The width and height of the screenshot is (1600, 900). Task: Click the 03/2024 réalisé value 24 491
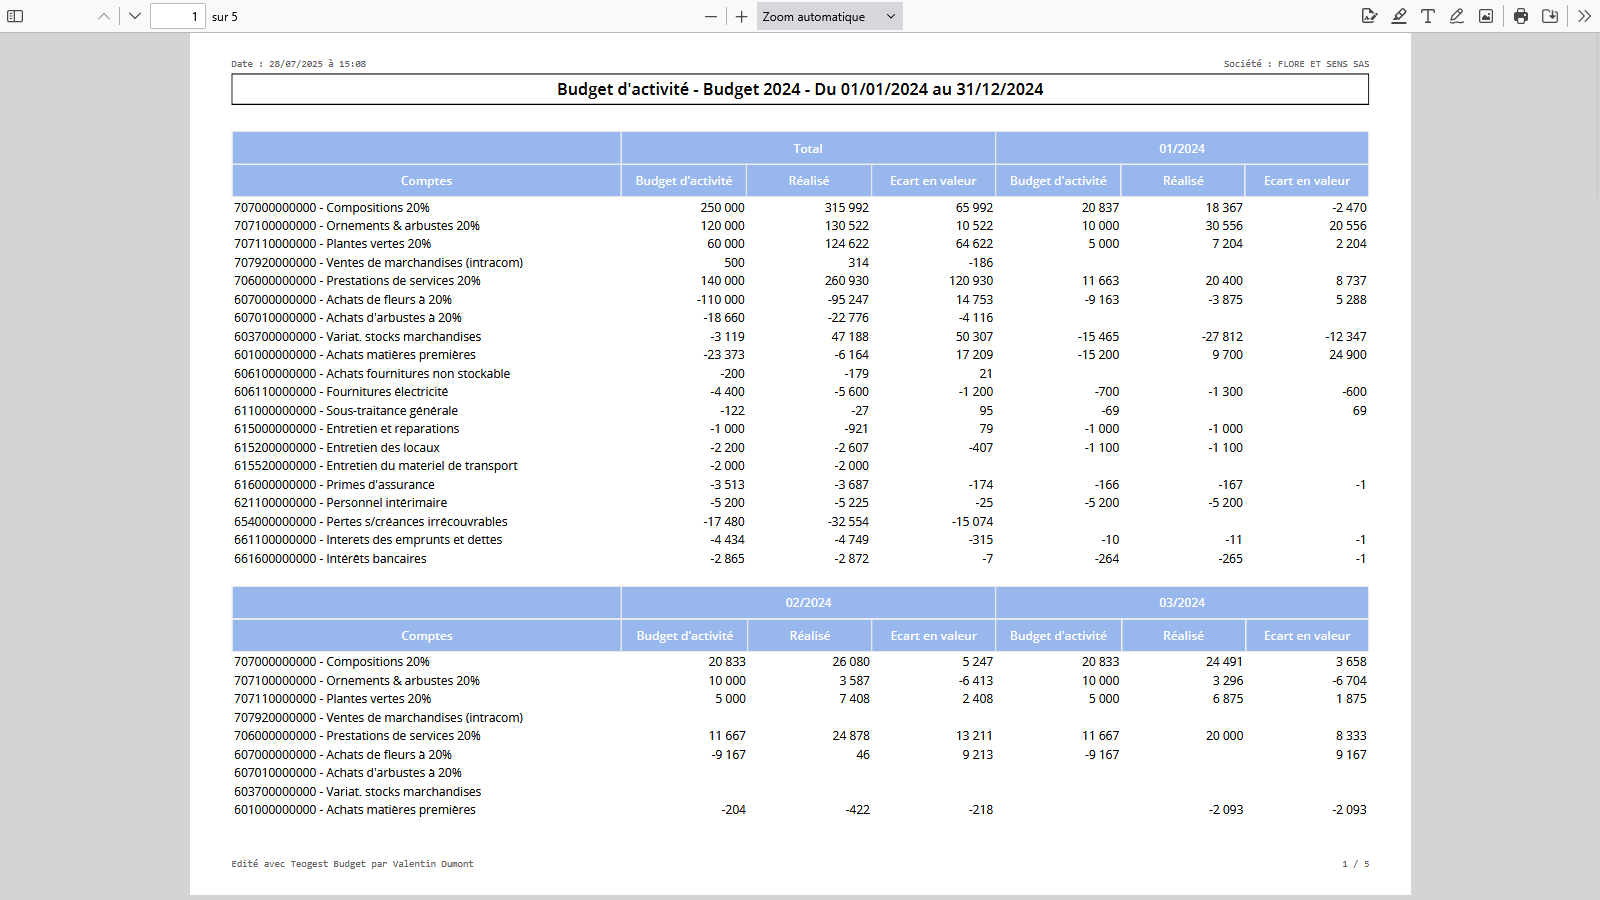(x=1224, y=662)
